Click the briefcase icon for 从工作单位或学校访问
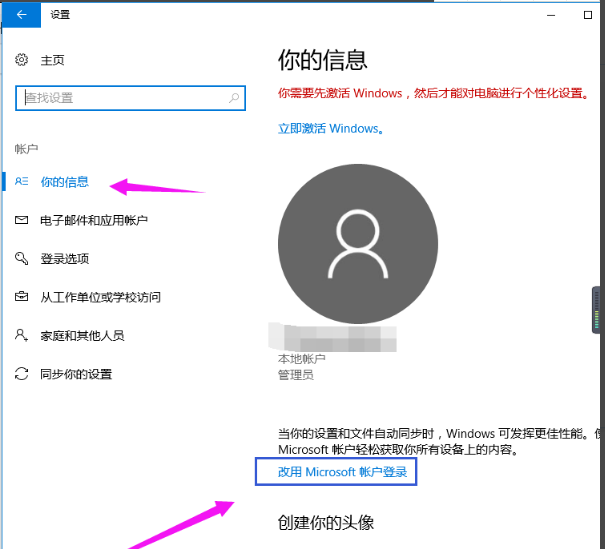605x549 pixels. click(x=22, y=297)
